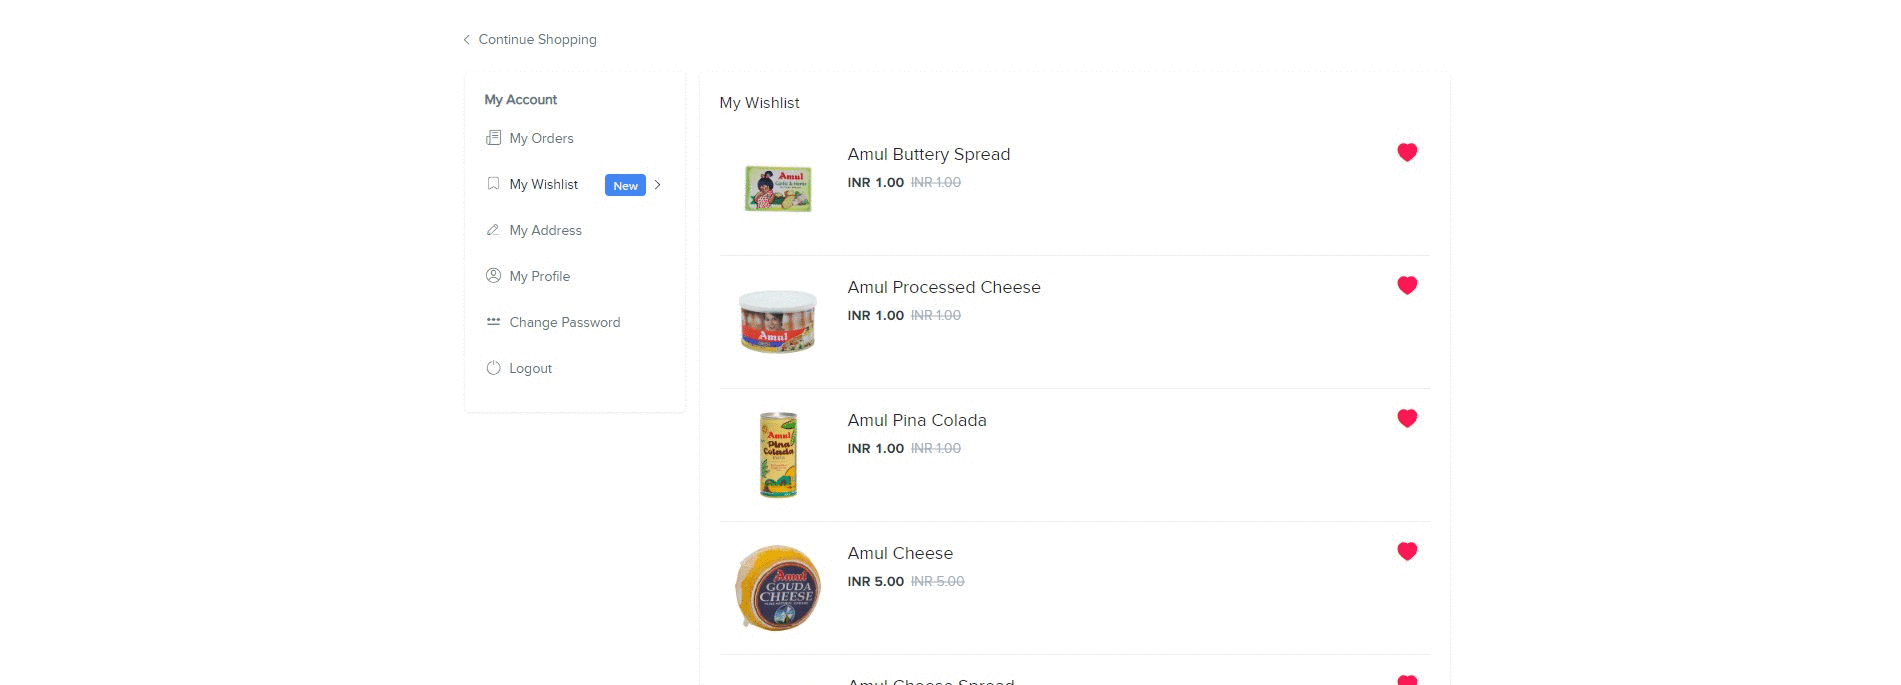Screen dimensions: 1901x685
Task: Expand the My Wishlist chevron arrow
Action: [x=657, y=185]
